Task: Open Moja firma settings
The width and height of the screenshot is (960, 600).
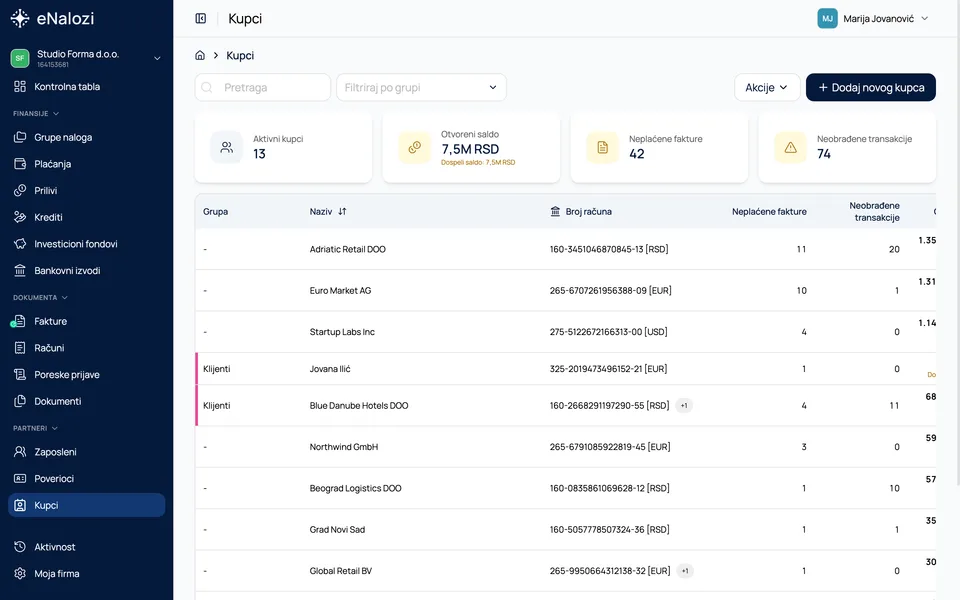Action: pyautogui.click(x=86, y=574)
